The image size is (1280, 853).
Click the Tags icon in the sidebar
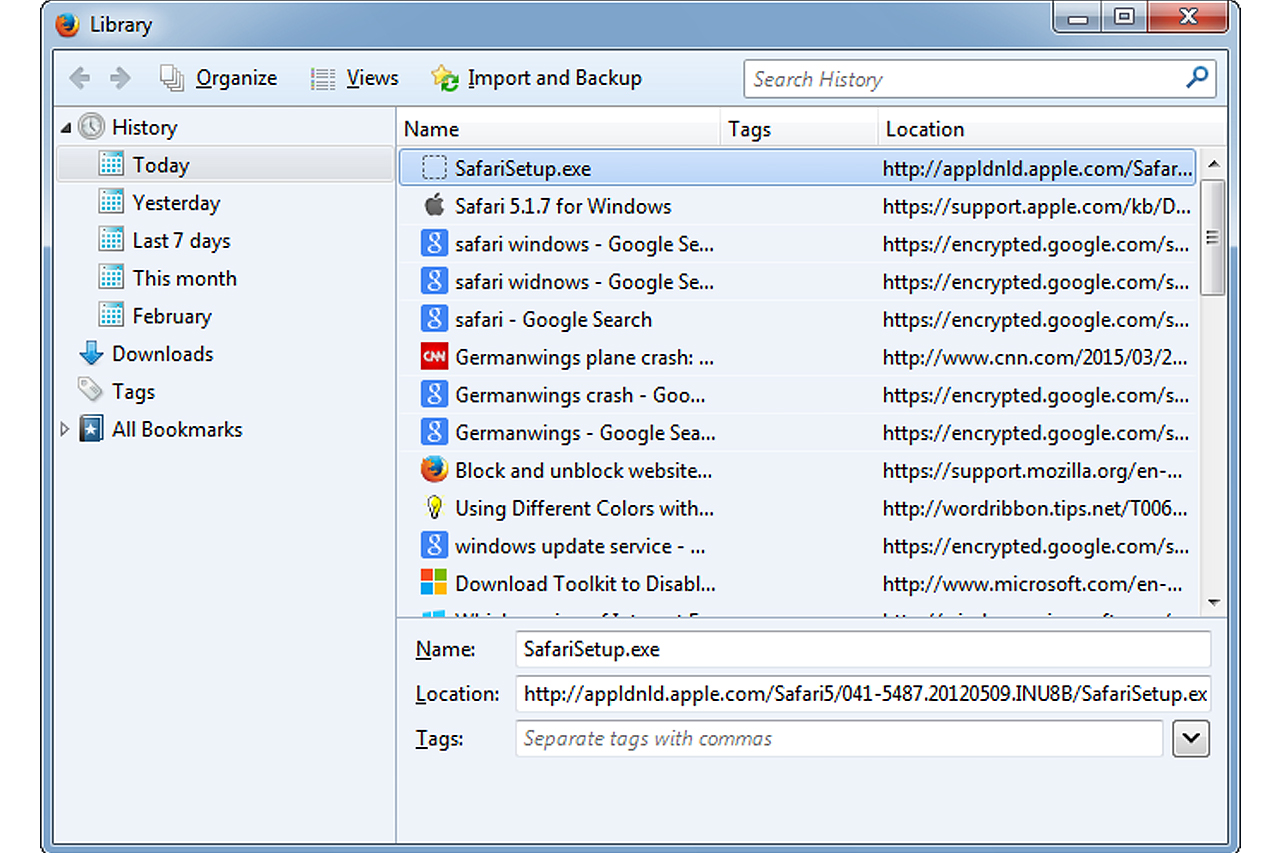coord(88,391)
